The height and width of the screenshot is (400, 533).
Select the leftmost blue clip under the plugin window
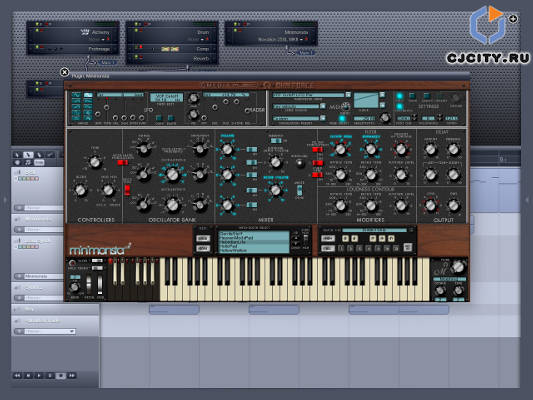(174, 309)
